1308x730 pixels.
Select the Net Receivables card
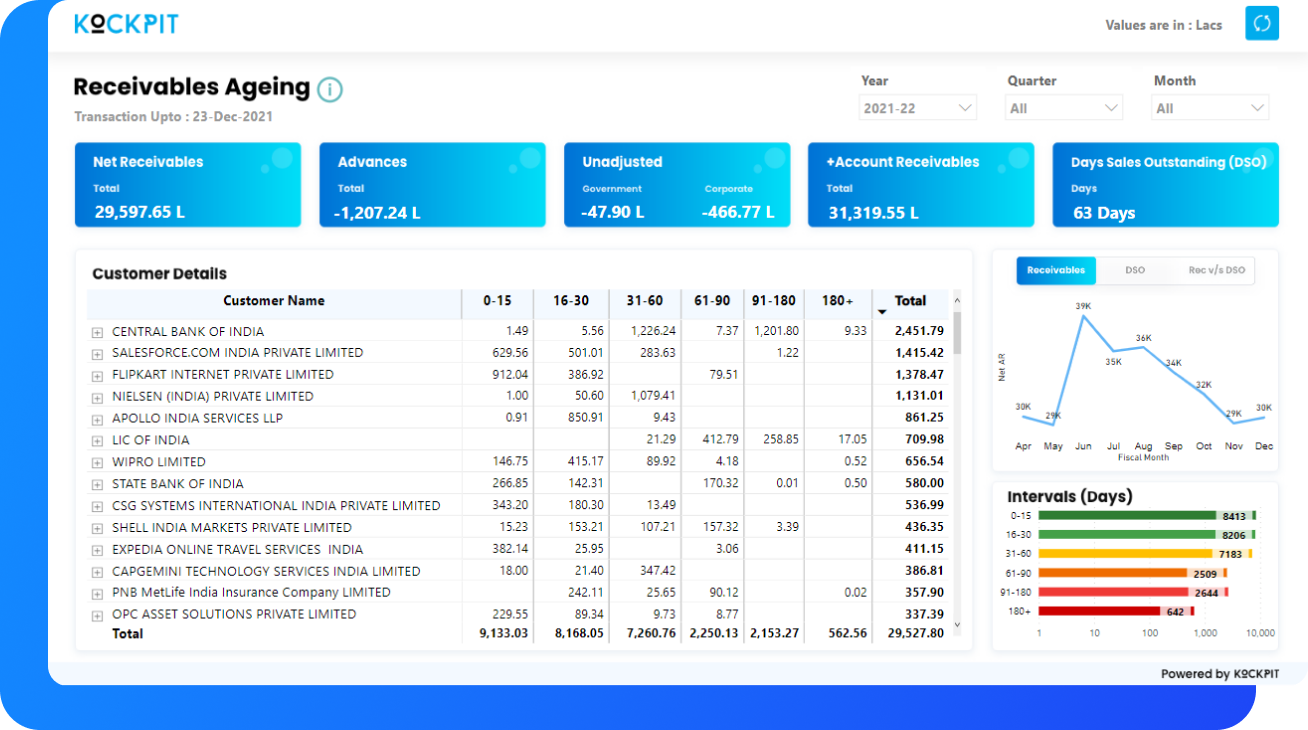[188, 185]
